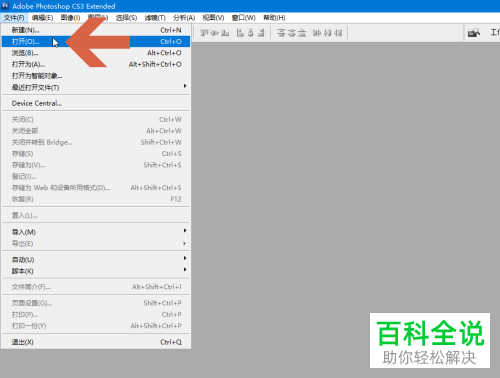Click the distribute left edges icon
This screenshot has height=378, width=500.
click(317, 33)
